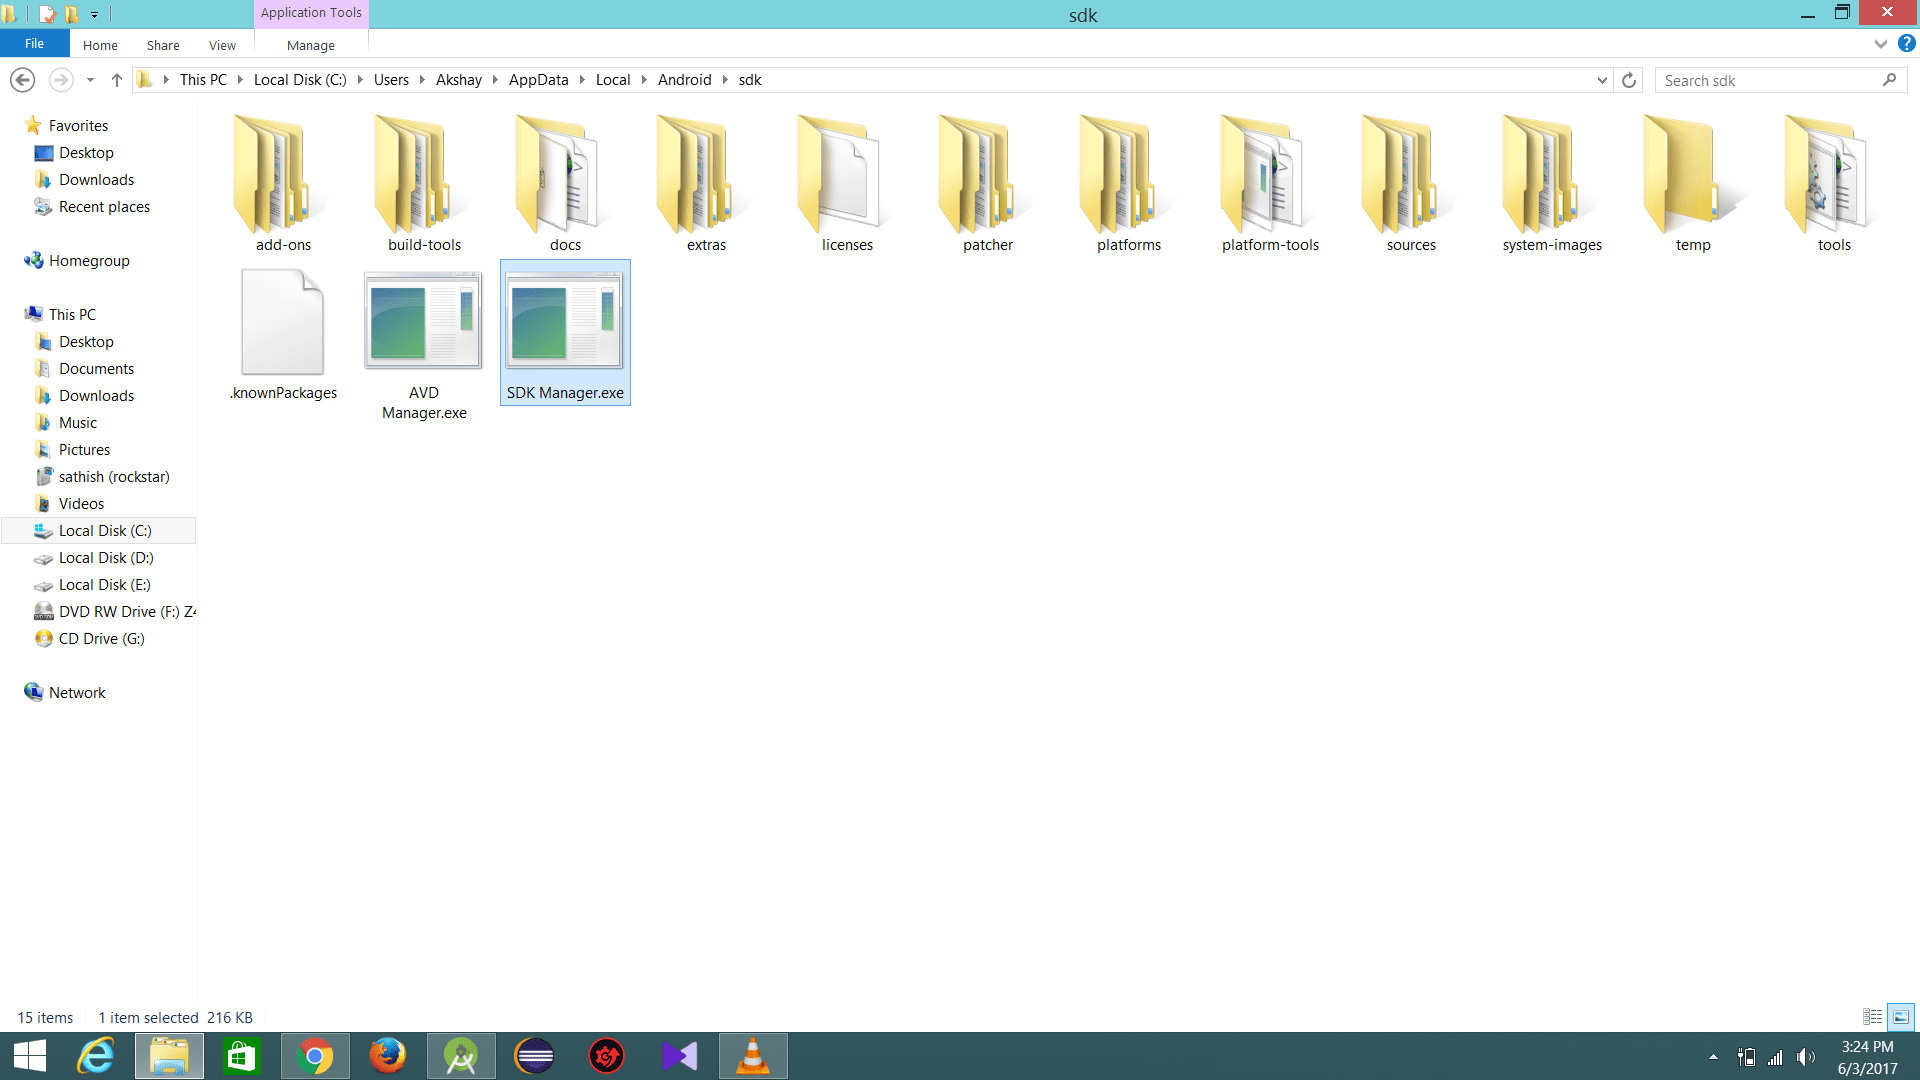Click the Up one level arrow
The image size is (1920, 1080).
point(117,80)
